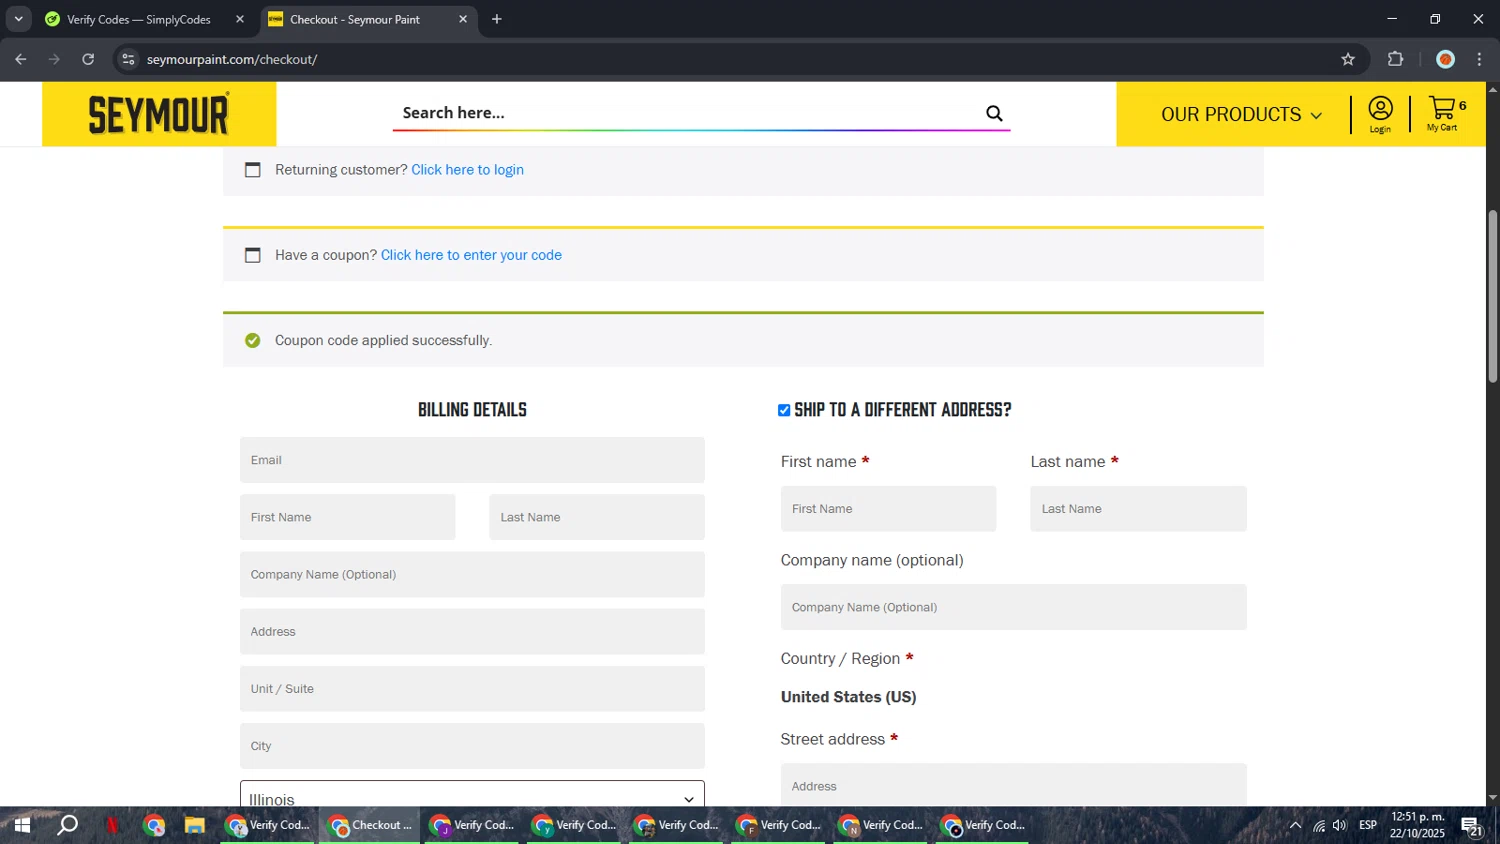Click shipping Company Name (Optional) field
This screenshot has width=1500, height=844.
click(1013, 607)
